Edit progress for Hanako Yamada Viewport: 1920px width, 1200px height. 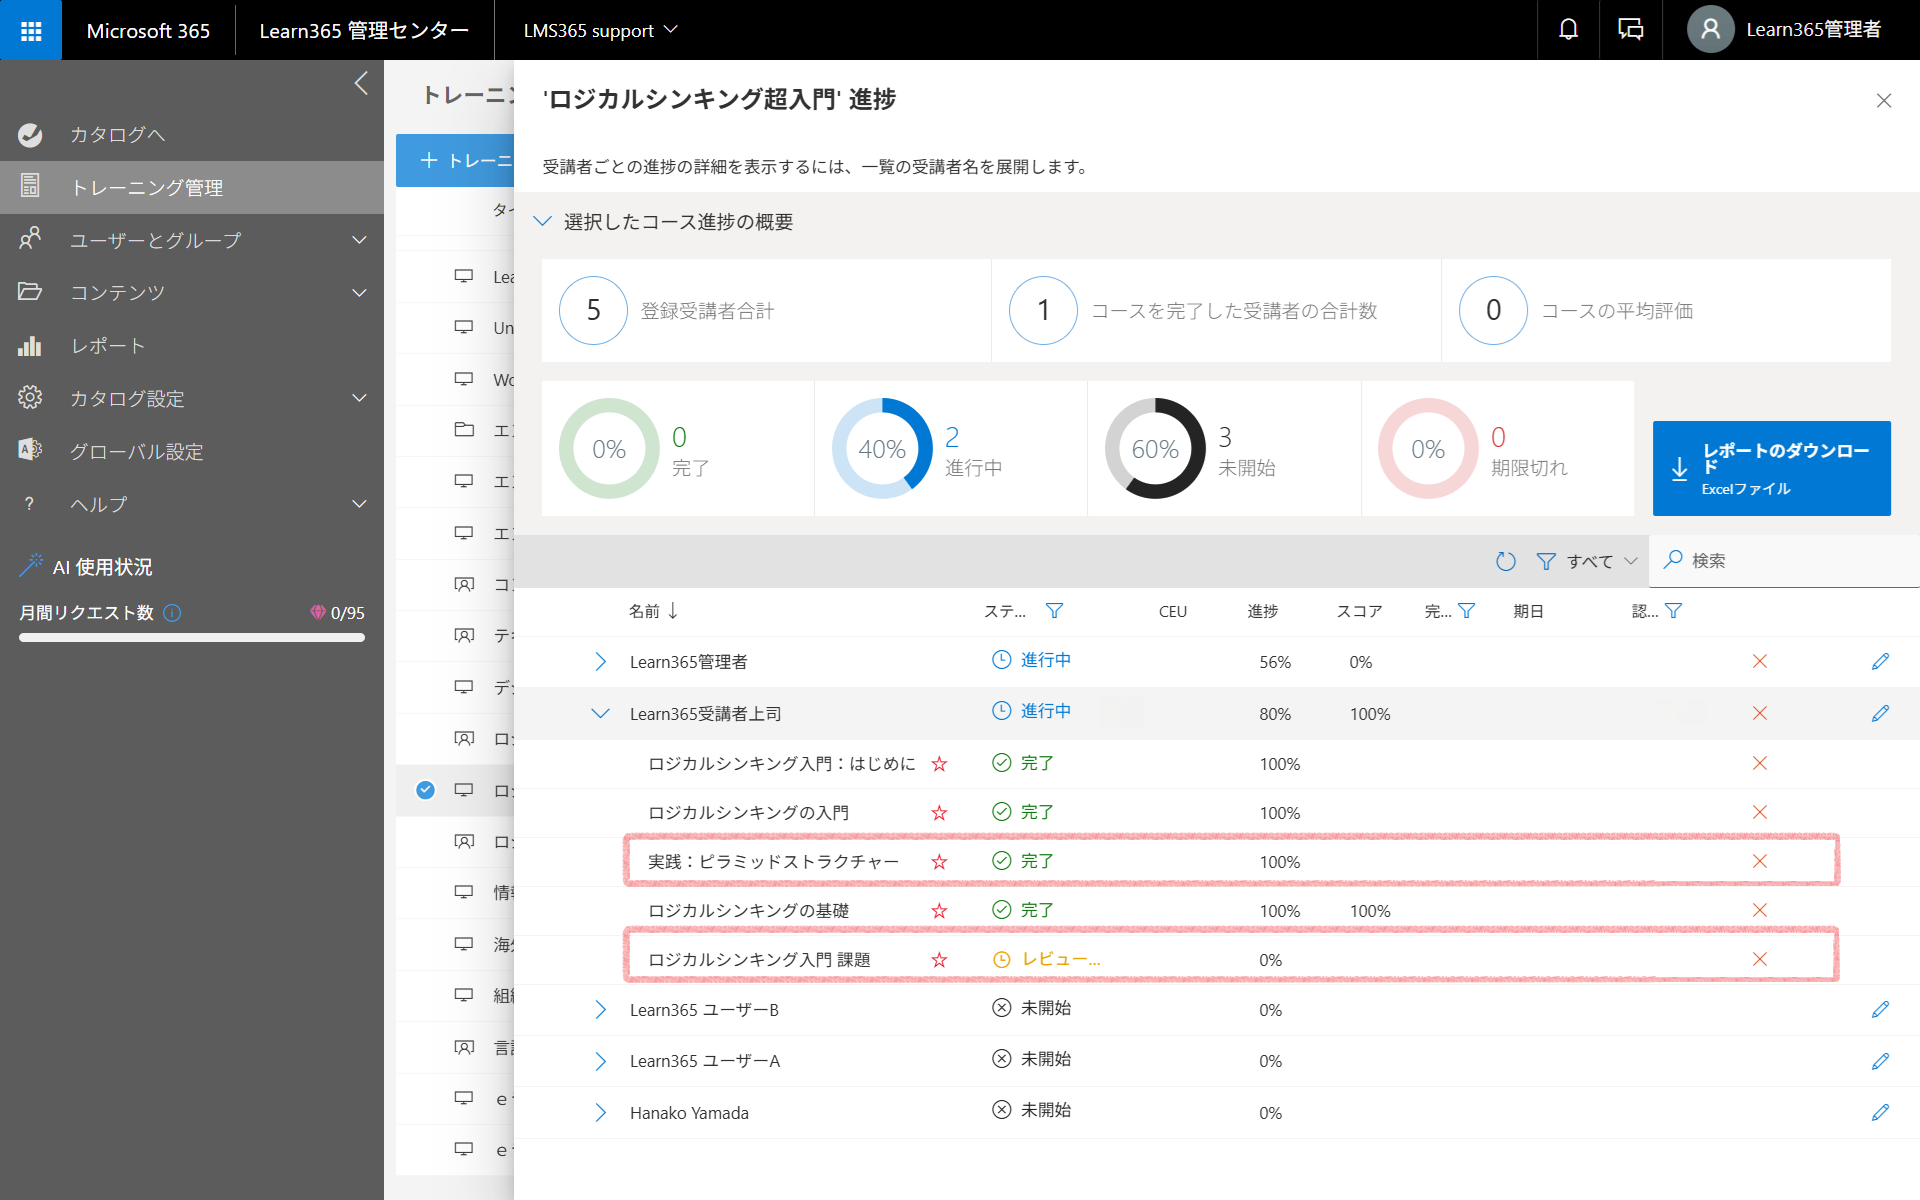[x=1880, y=1113]
